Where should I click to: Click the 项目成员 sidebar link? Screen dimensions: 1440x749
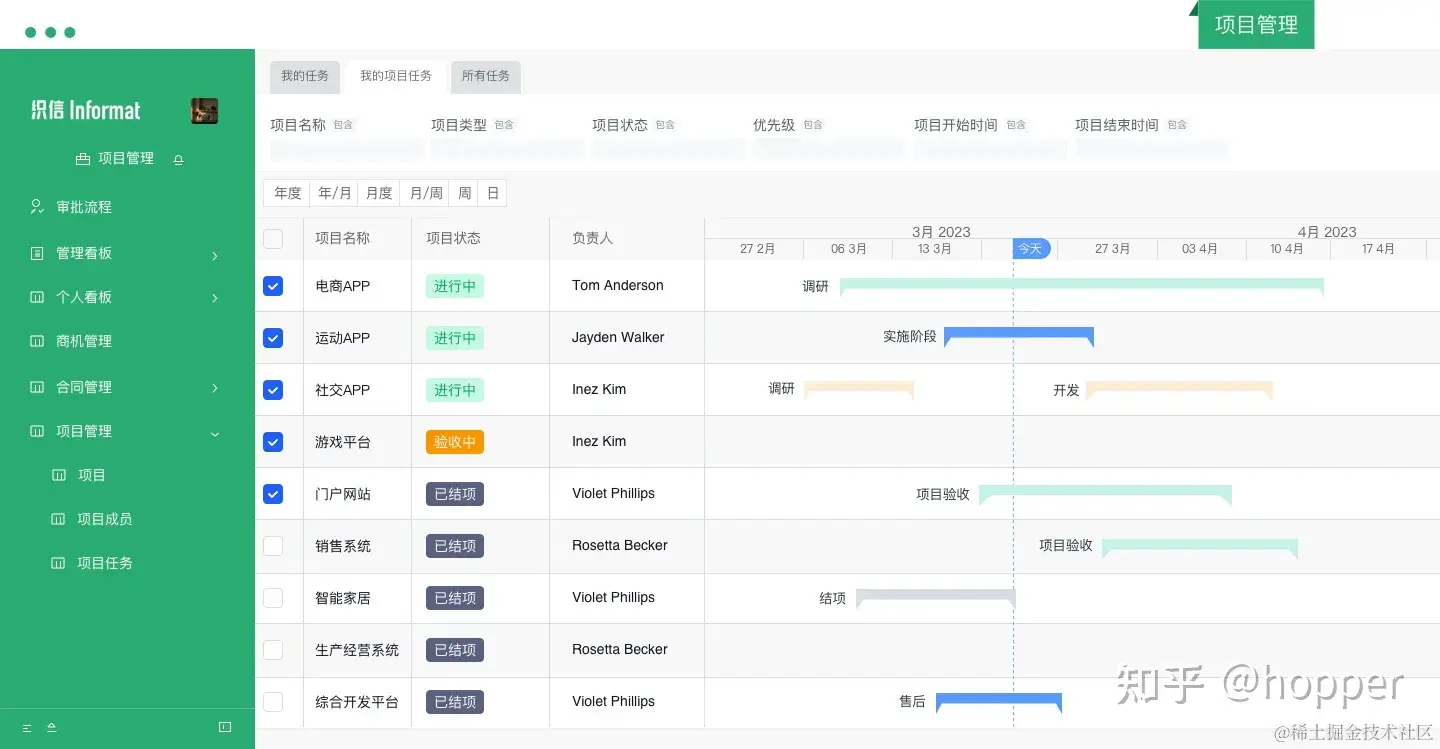click(x=105, y=519)
